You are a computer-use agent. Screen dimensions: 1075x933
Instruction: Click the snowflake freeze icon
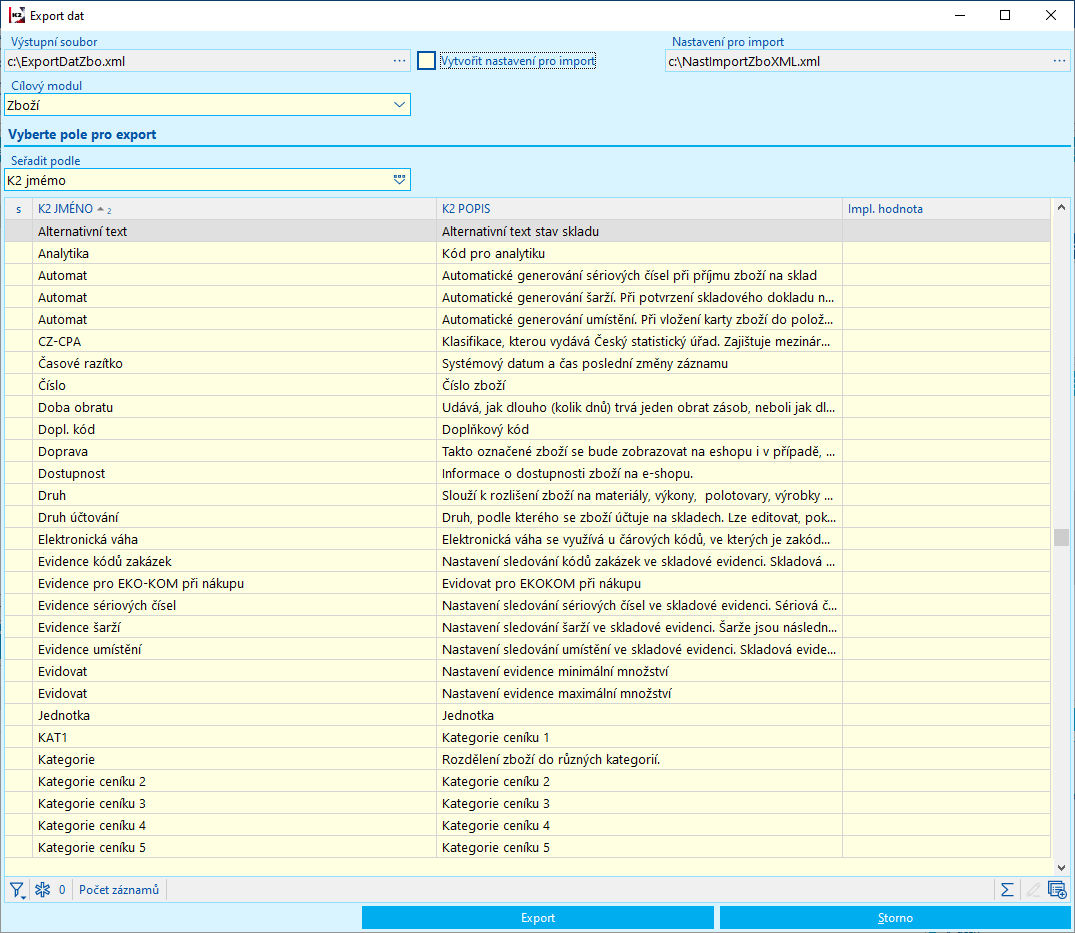(42, 890)
